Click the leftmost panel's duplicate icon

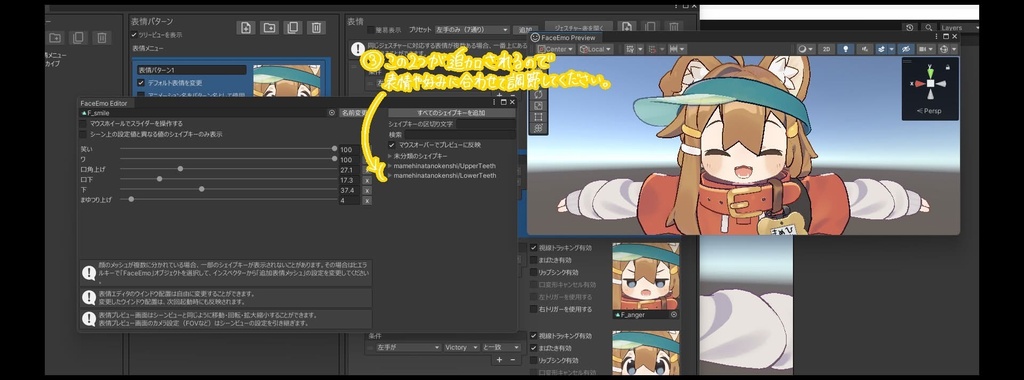(x=78, y=38)
